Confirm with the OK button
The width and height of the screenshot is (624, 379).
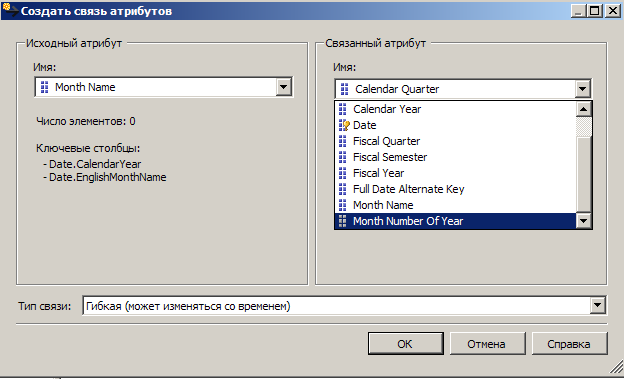coord(406,344)
